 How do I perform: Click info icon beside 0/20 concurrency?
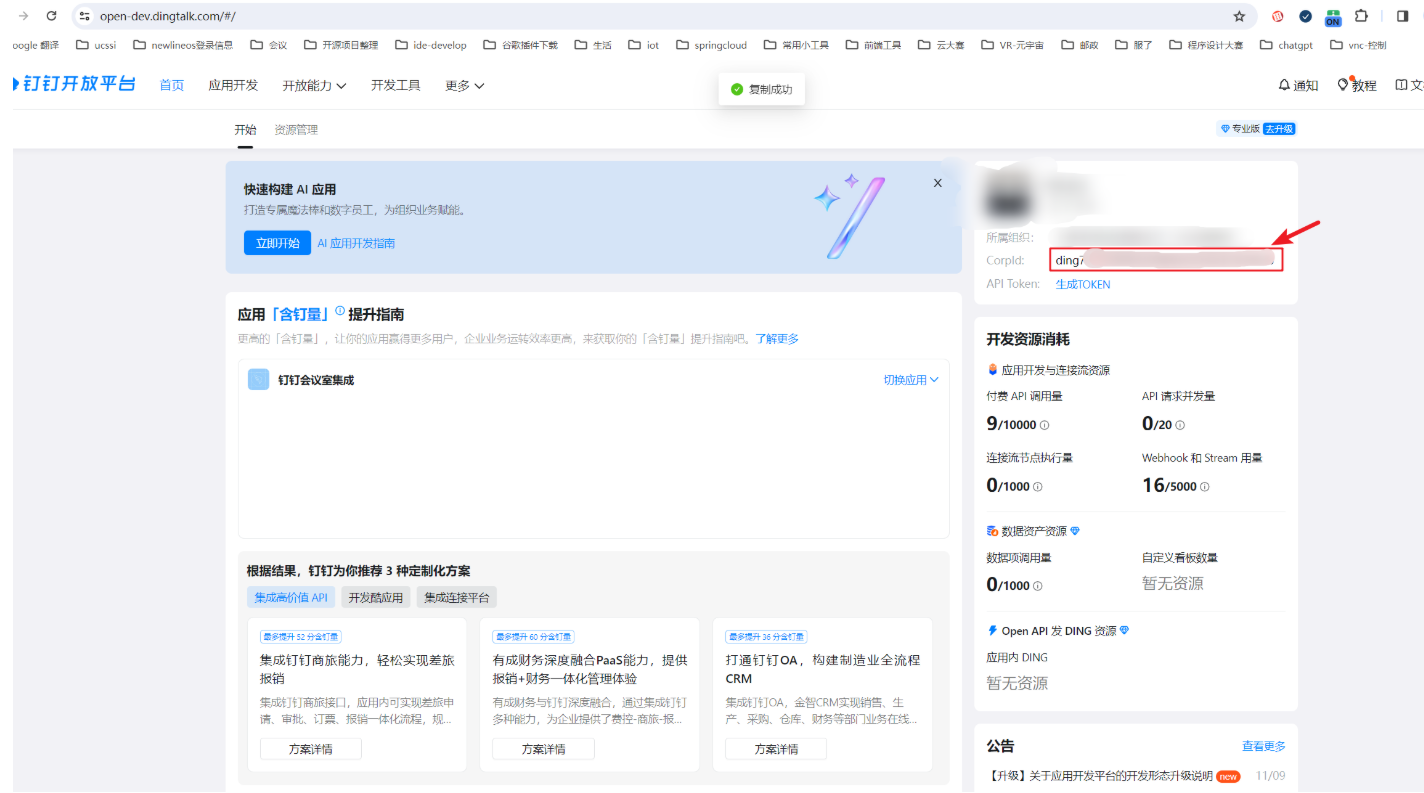pos(1180,425)
